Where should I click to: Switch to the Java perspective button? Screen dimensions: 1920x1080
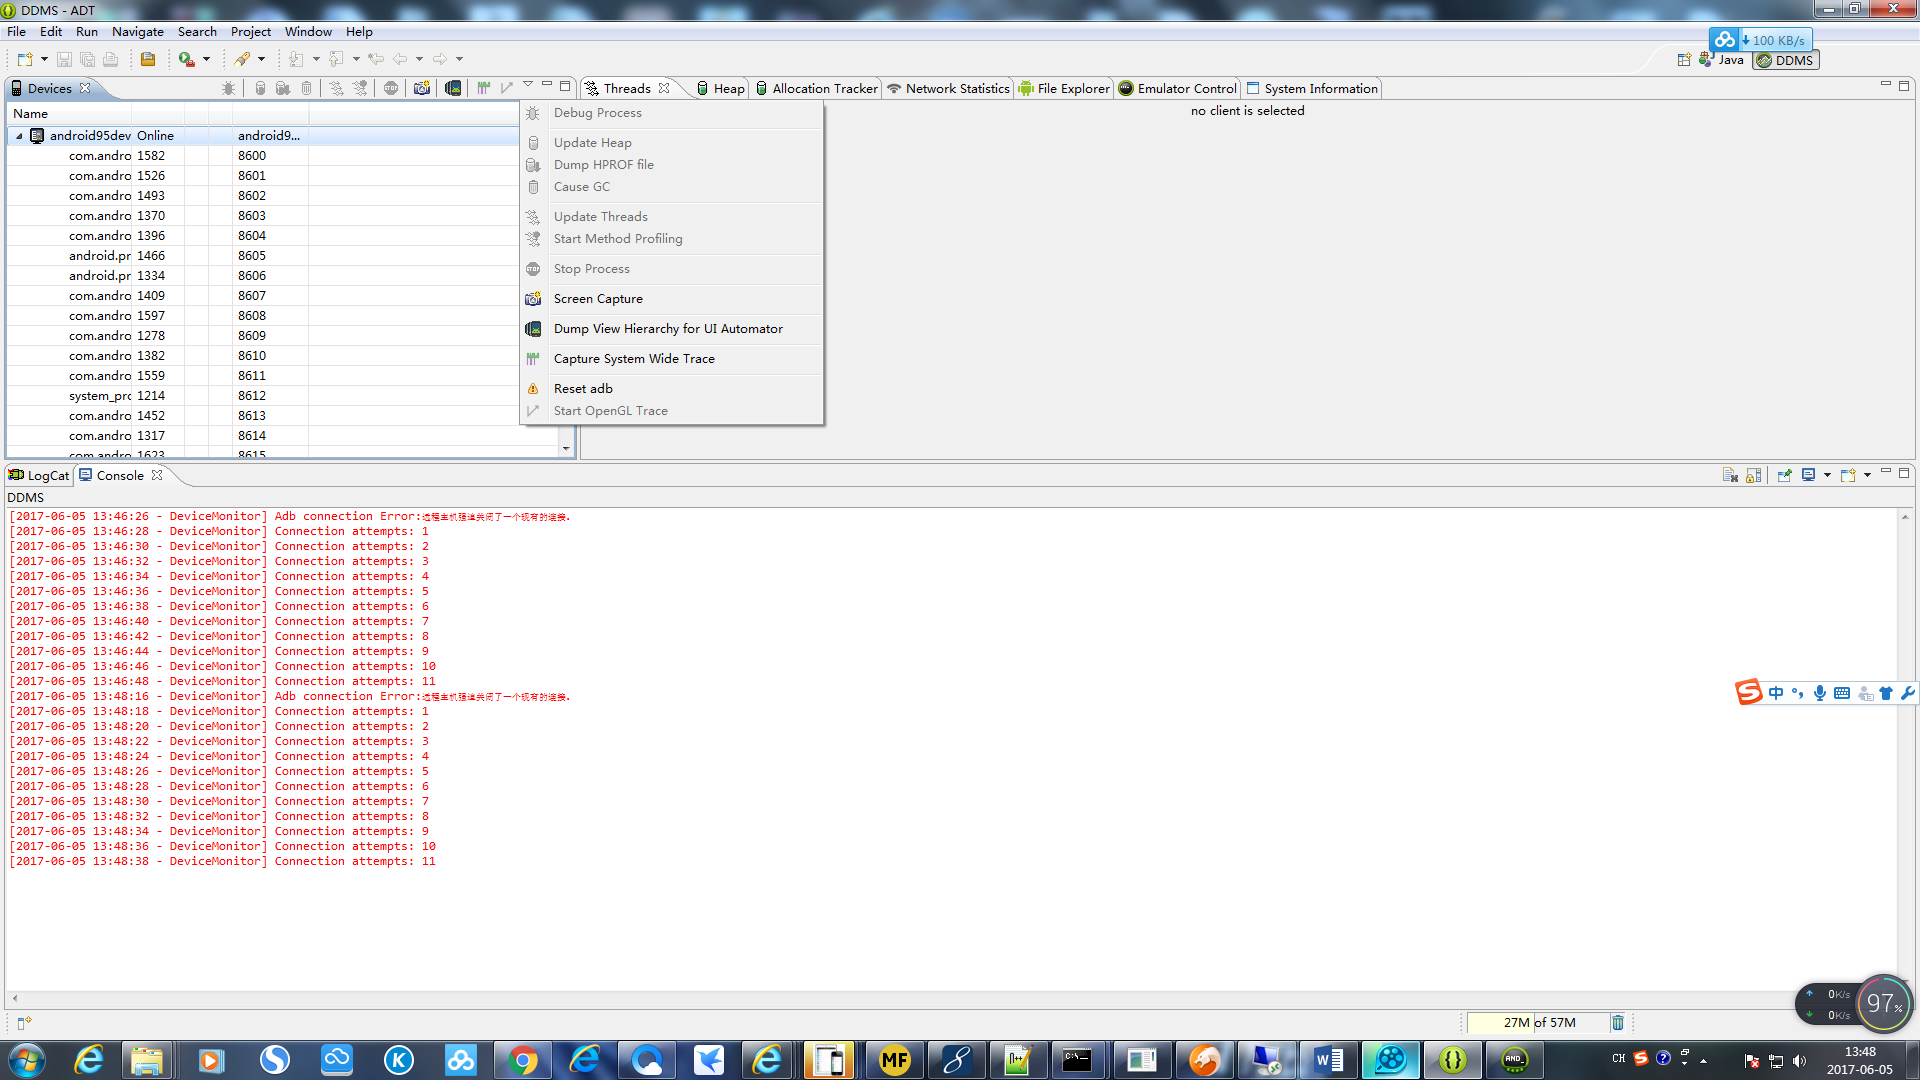click(x=1721, y=60)
